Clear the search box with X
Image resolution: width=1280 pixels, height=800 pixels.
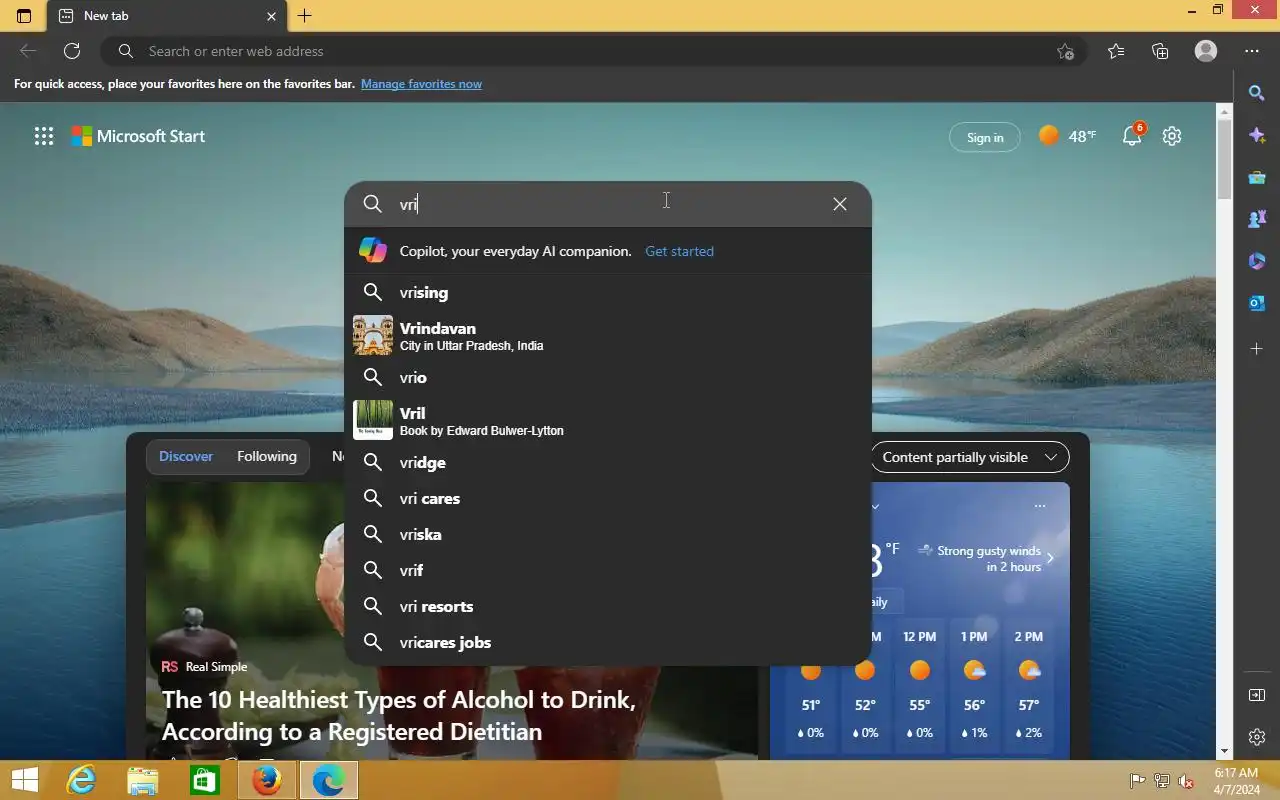pos(840,204)
